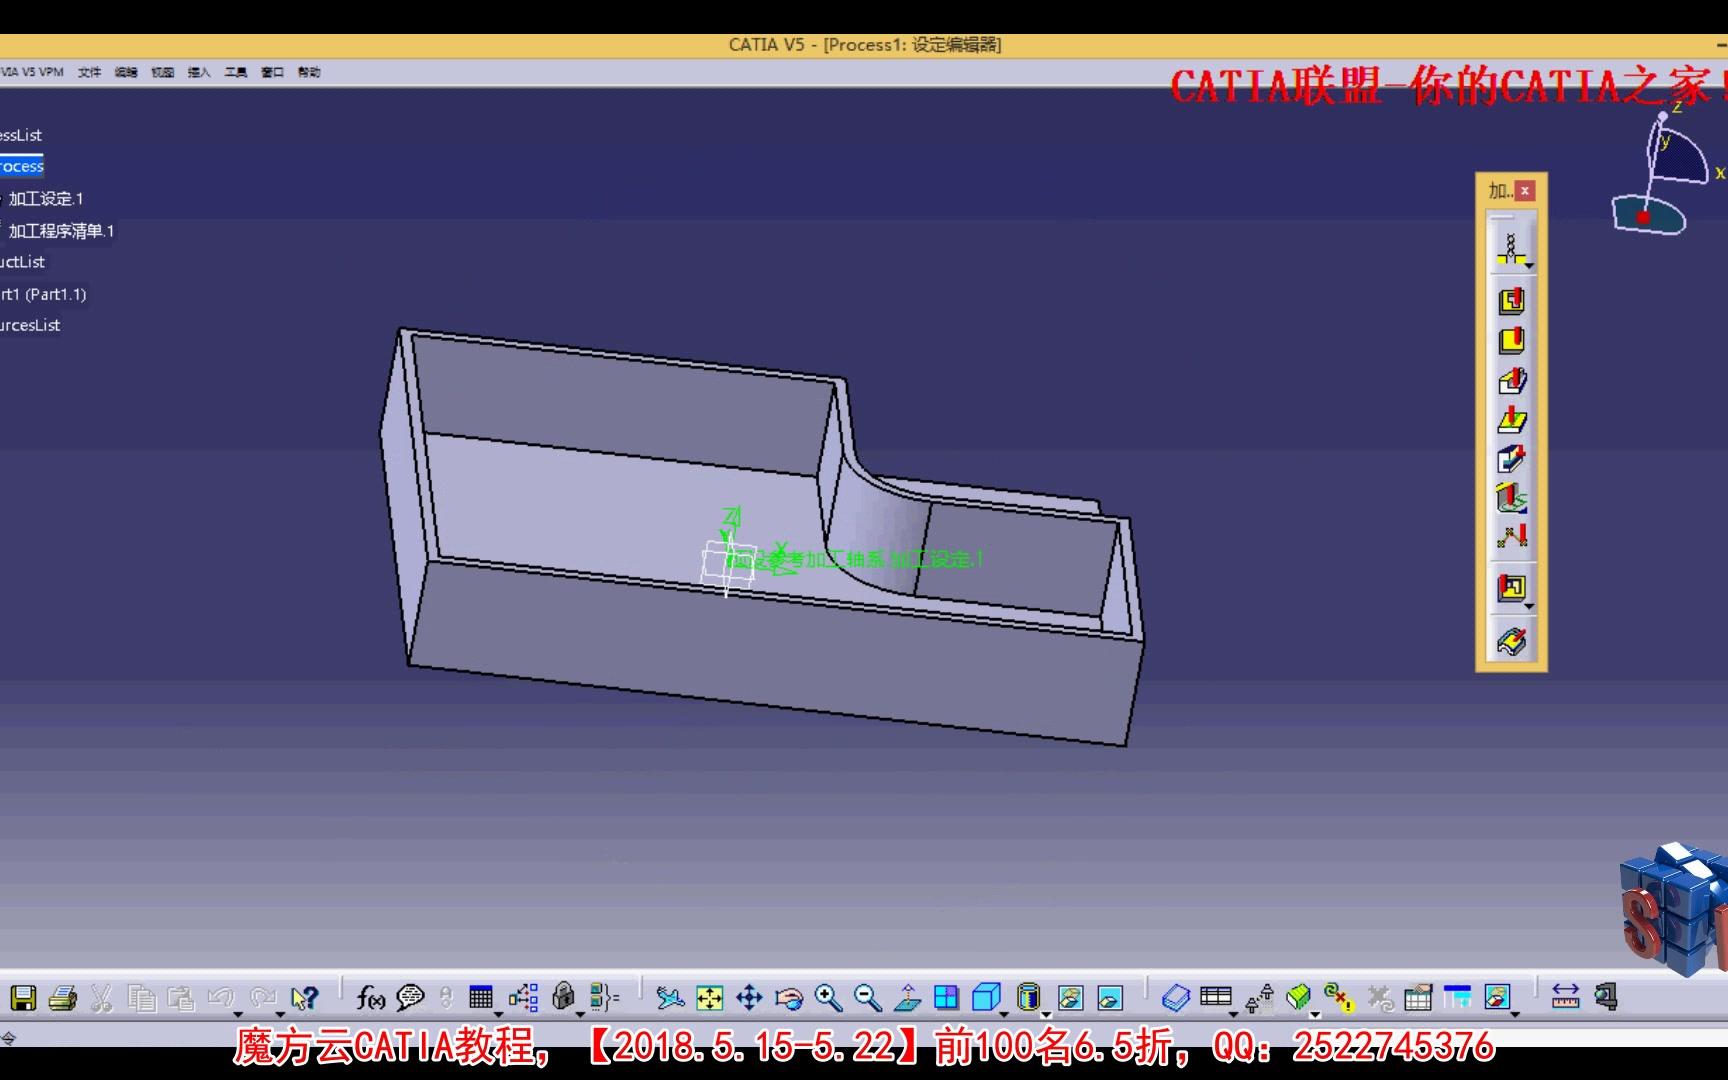
Task: Open the 工具 (Tools) menu
Action: 236,72
